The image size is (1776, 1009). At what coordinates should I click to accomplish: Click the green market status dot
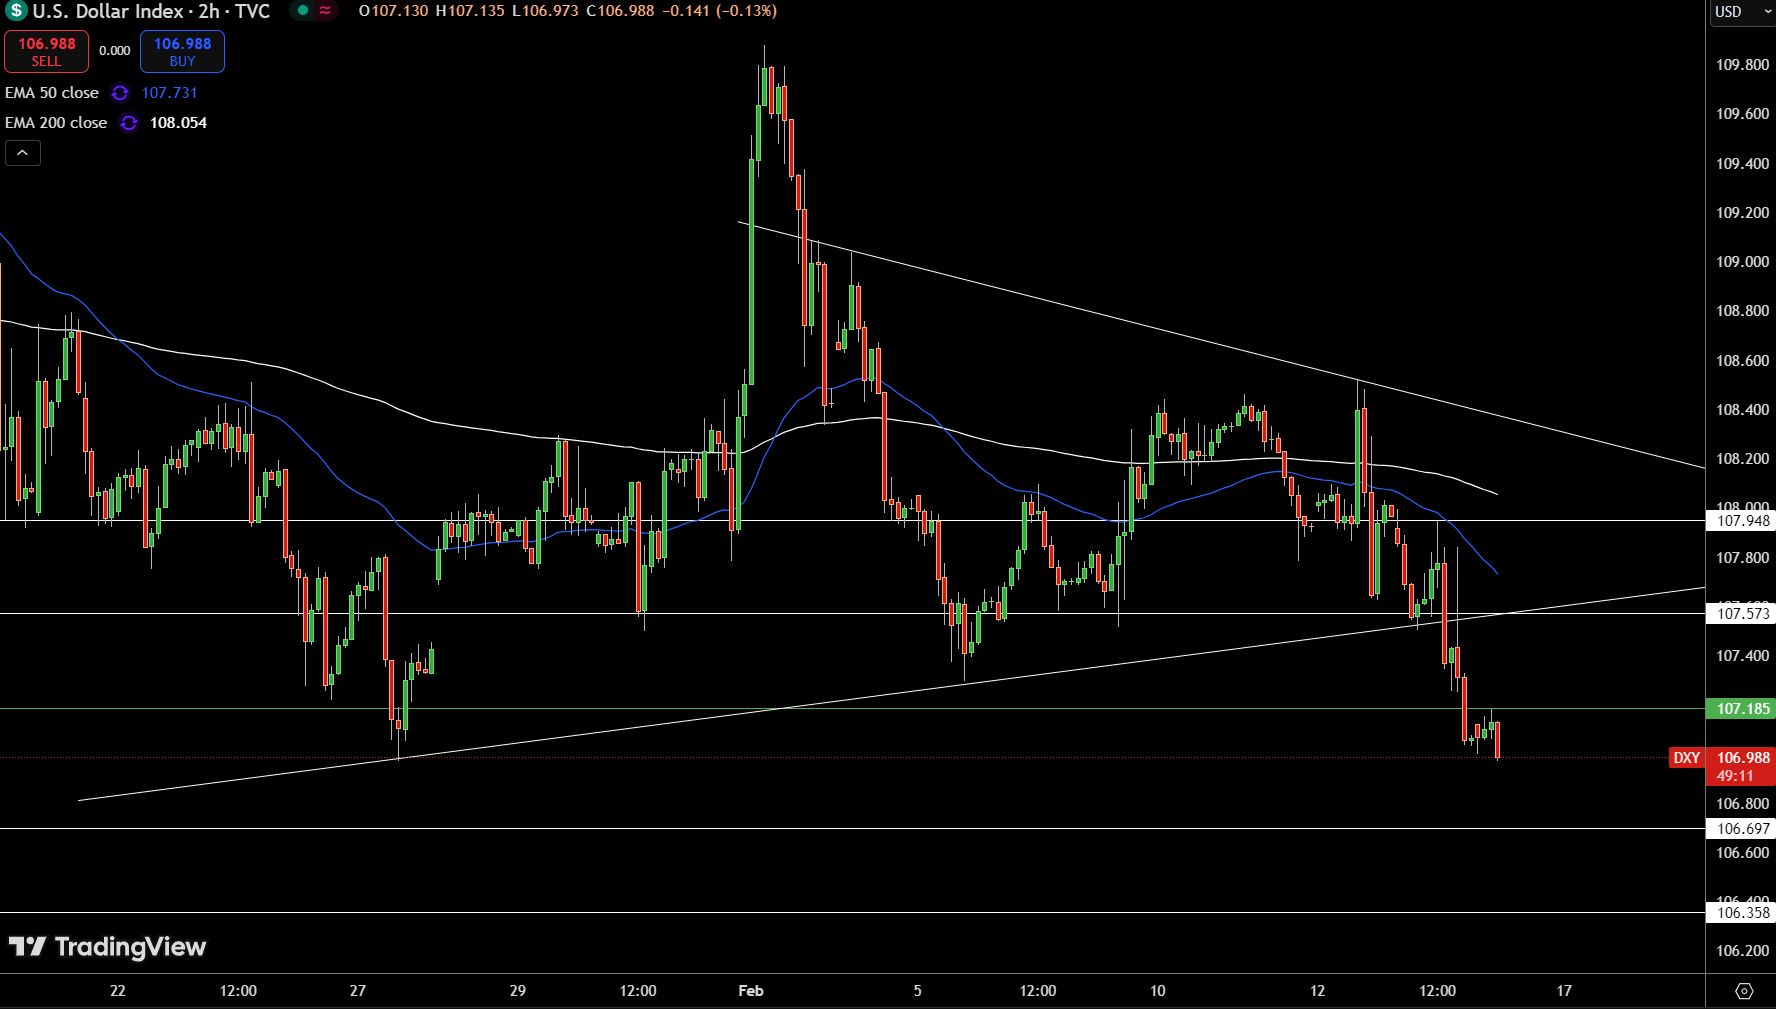tap(302, 11)
